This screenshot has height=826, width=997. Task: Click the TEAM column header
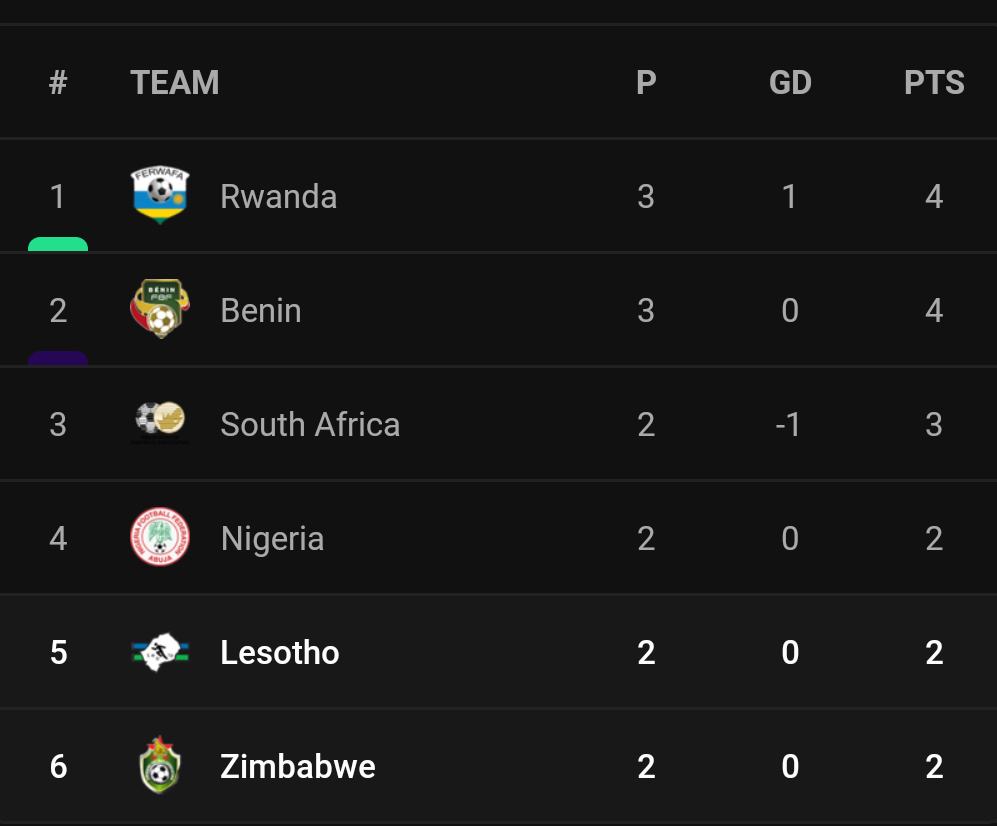coord(174,82)
